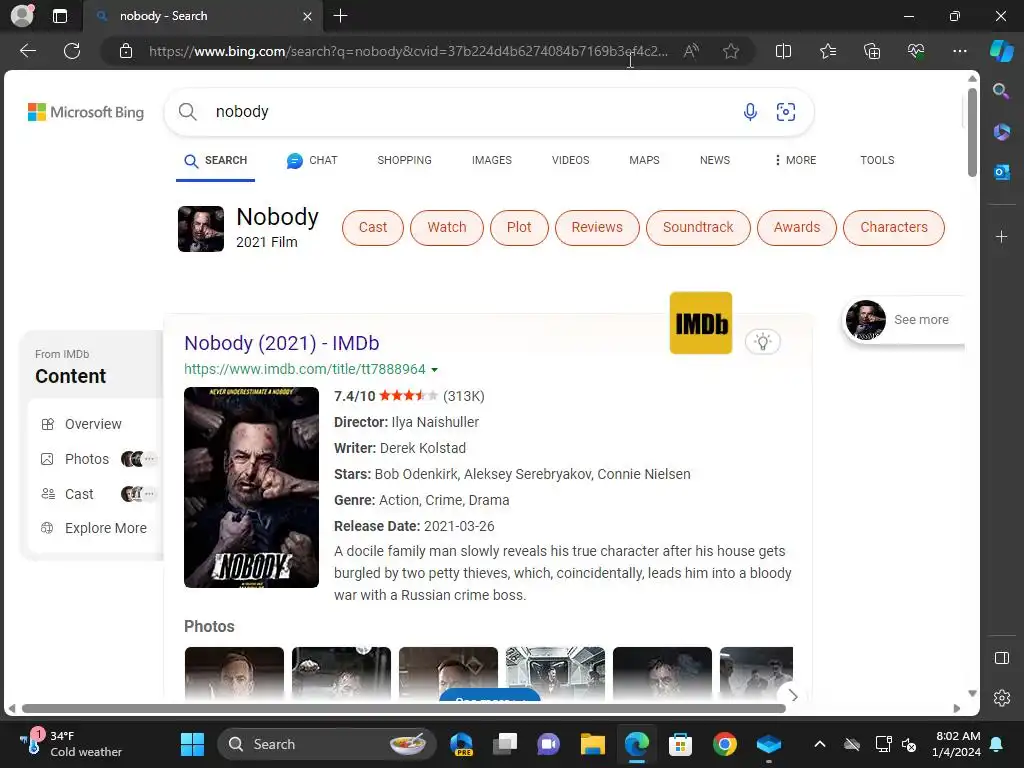The width and height of the screenshot is (1024, 768).
Task: Show hidden system tray icons
Action: click(x=820, y=744)
